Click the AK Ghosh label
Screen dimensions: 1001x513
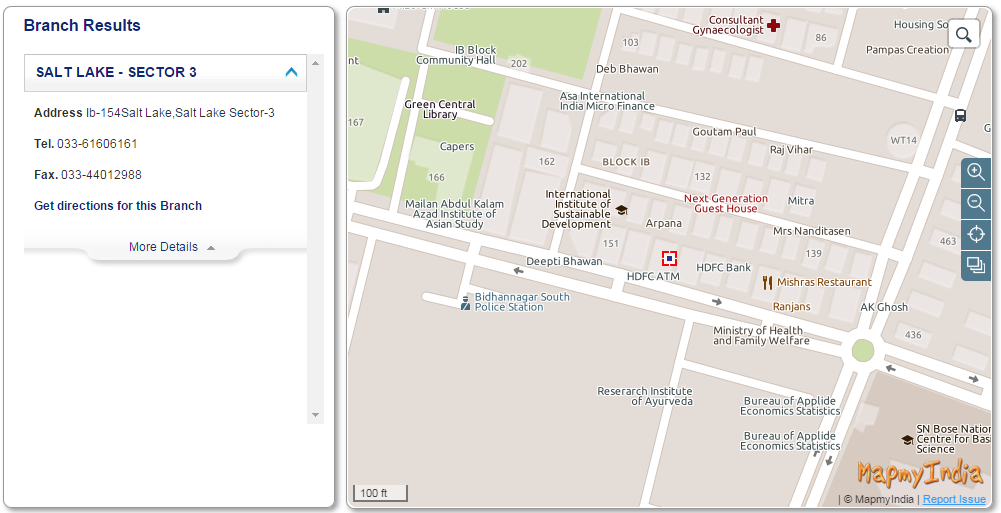pos(884,308)
